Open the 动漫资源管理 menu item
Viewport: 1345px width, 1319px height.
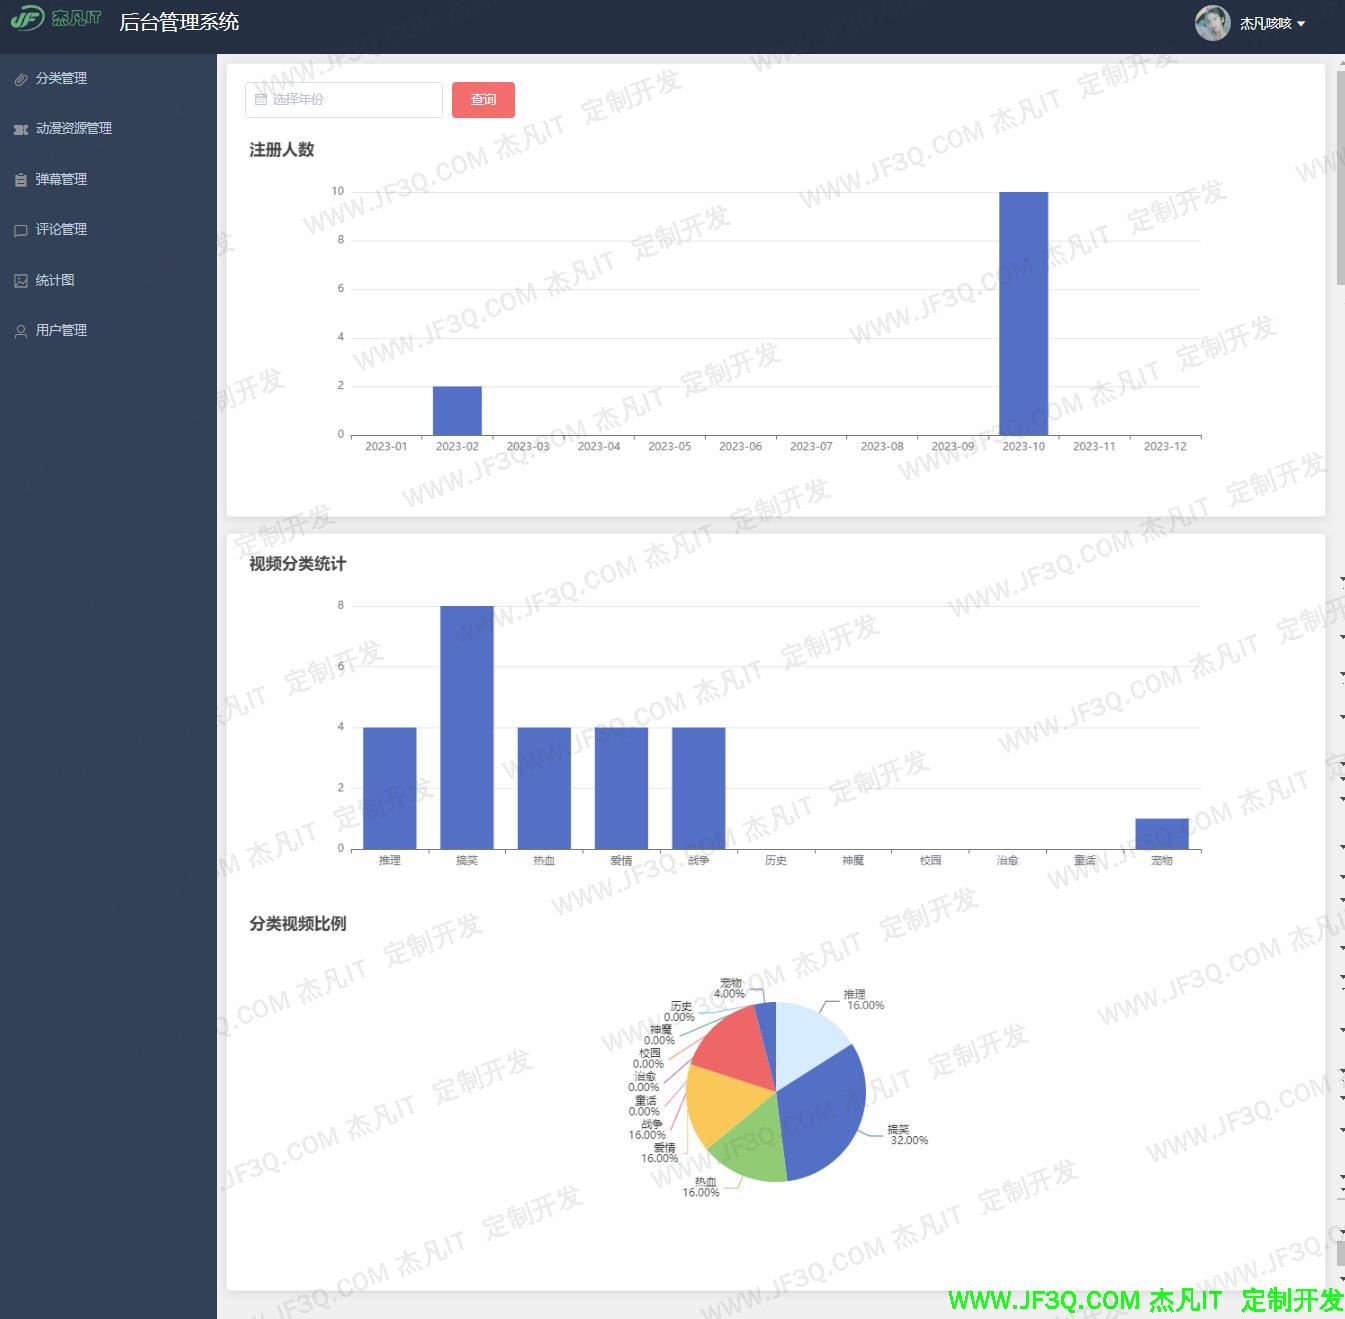pyautogui.click(x=73, y=128)
